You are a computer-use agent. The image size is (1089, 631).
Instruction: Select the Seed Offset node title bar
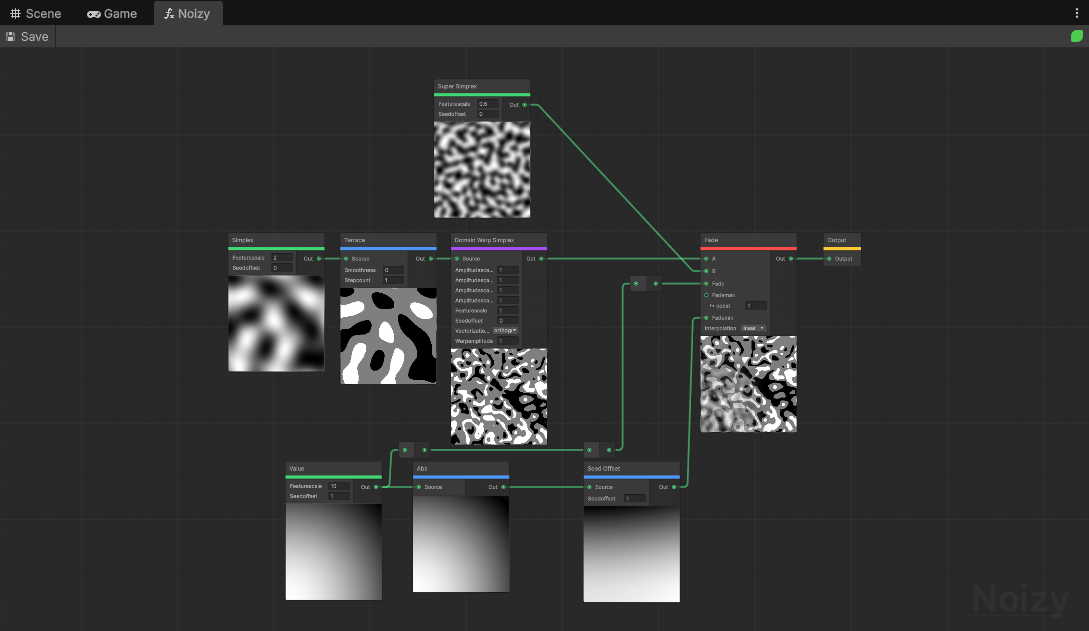pos(631,469)
